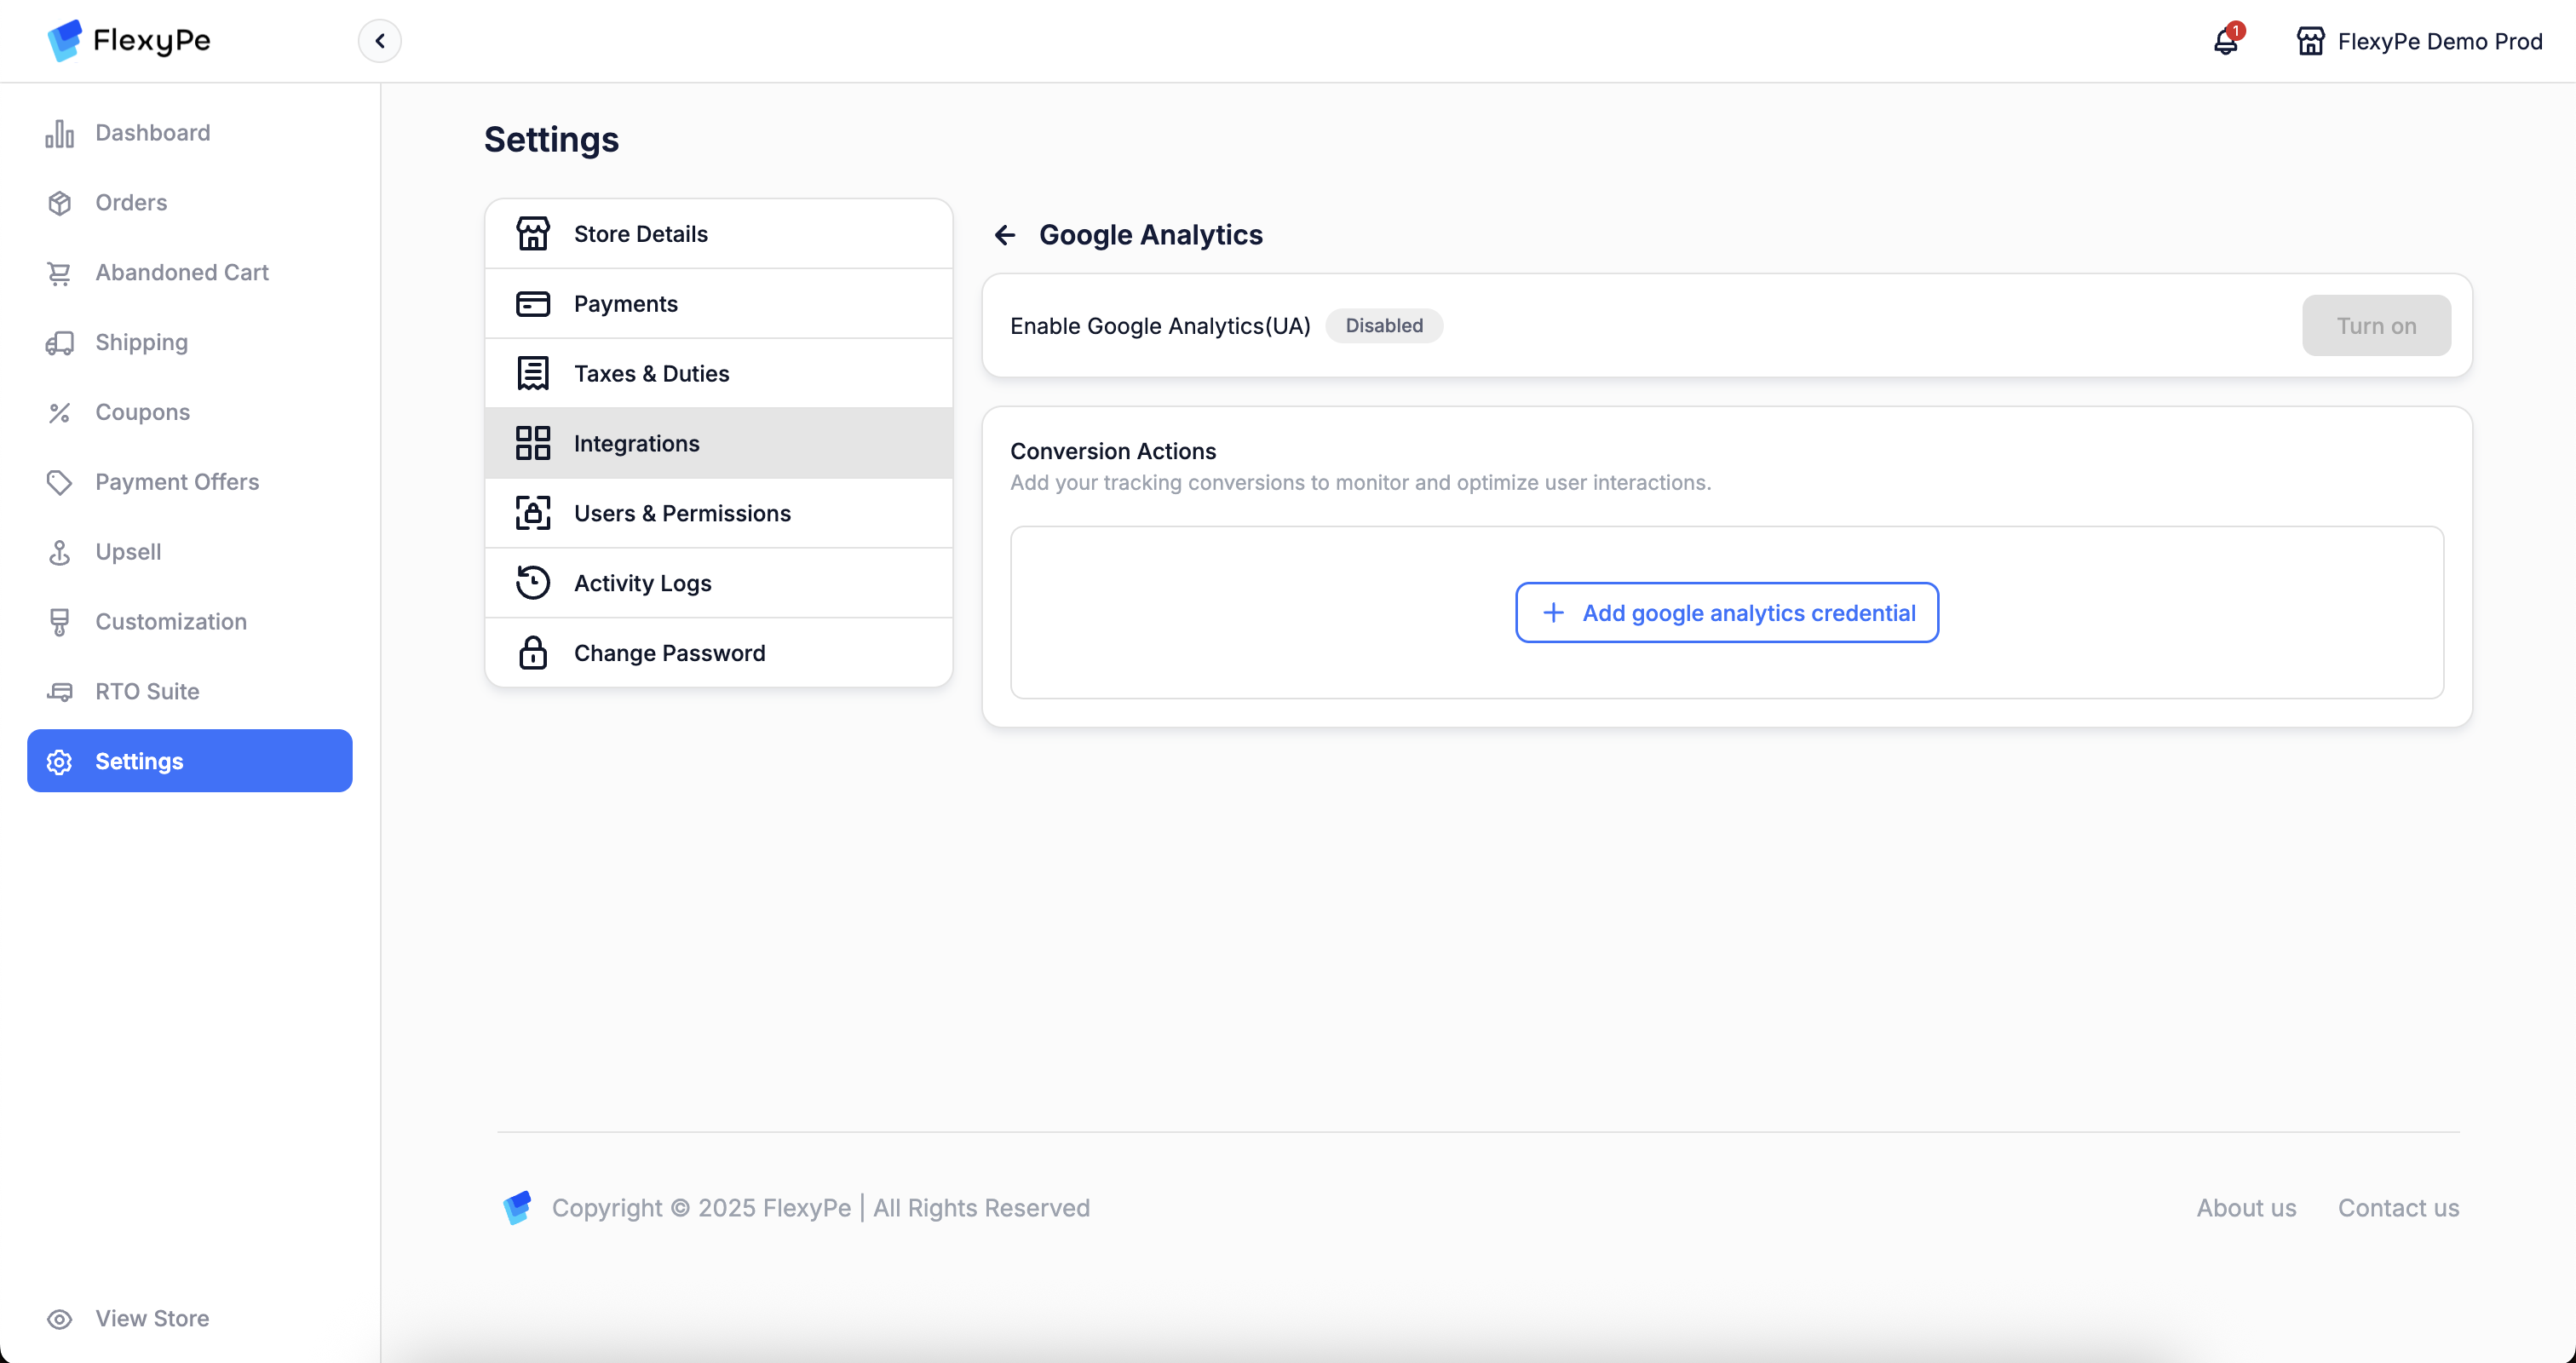Image resolution: width=2576 pixels, height=1363 pixels.
Task: Click the Shipping truck icon
Action: point(59,343)
